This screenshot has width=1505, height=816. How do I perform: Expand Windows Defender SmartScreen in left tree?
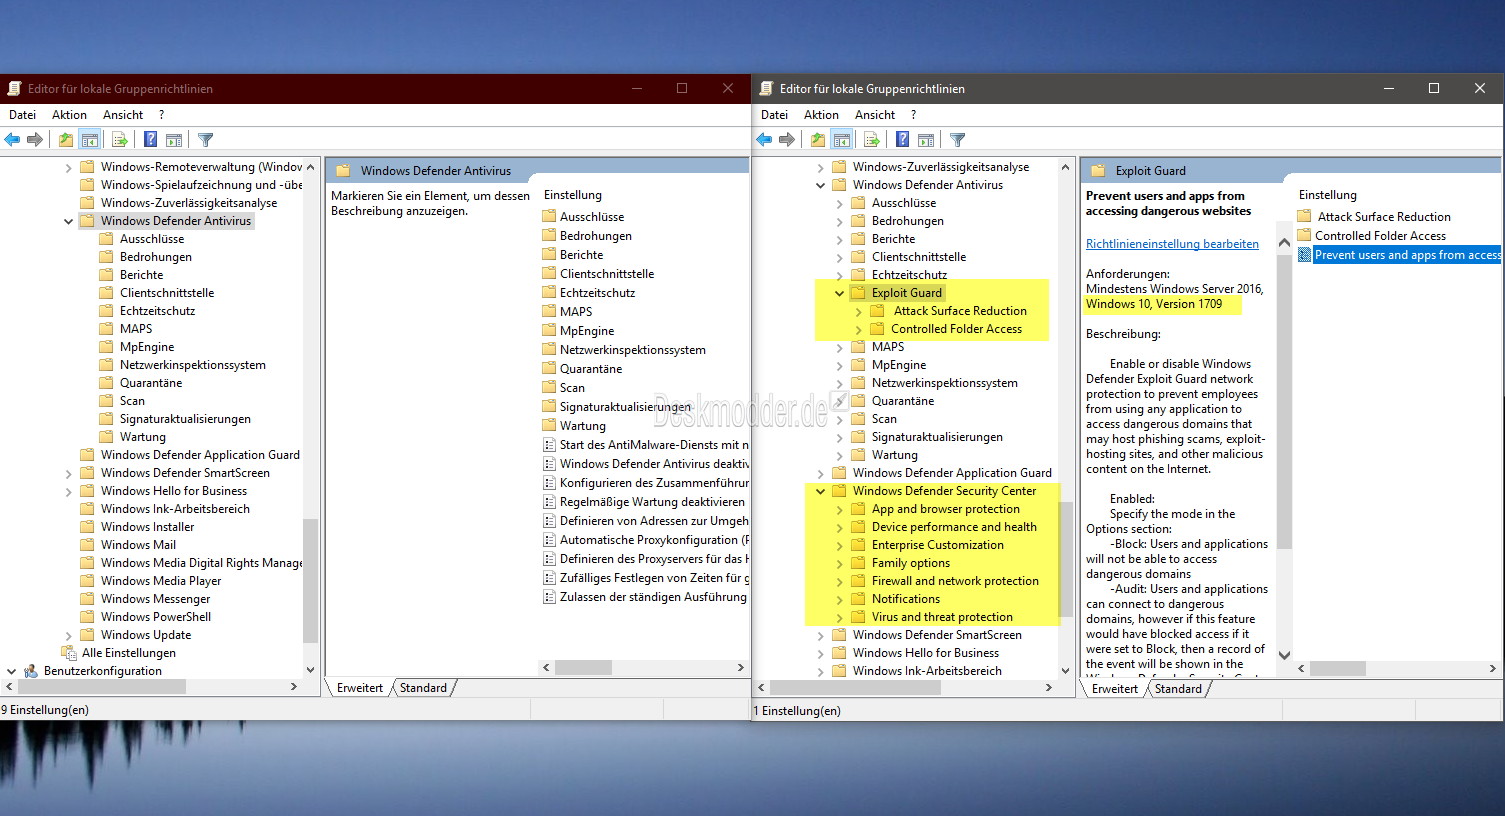point(68,473)
